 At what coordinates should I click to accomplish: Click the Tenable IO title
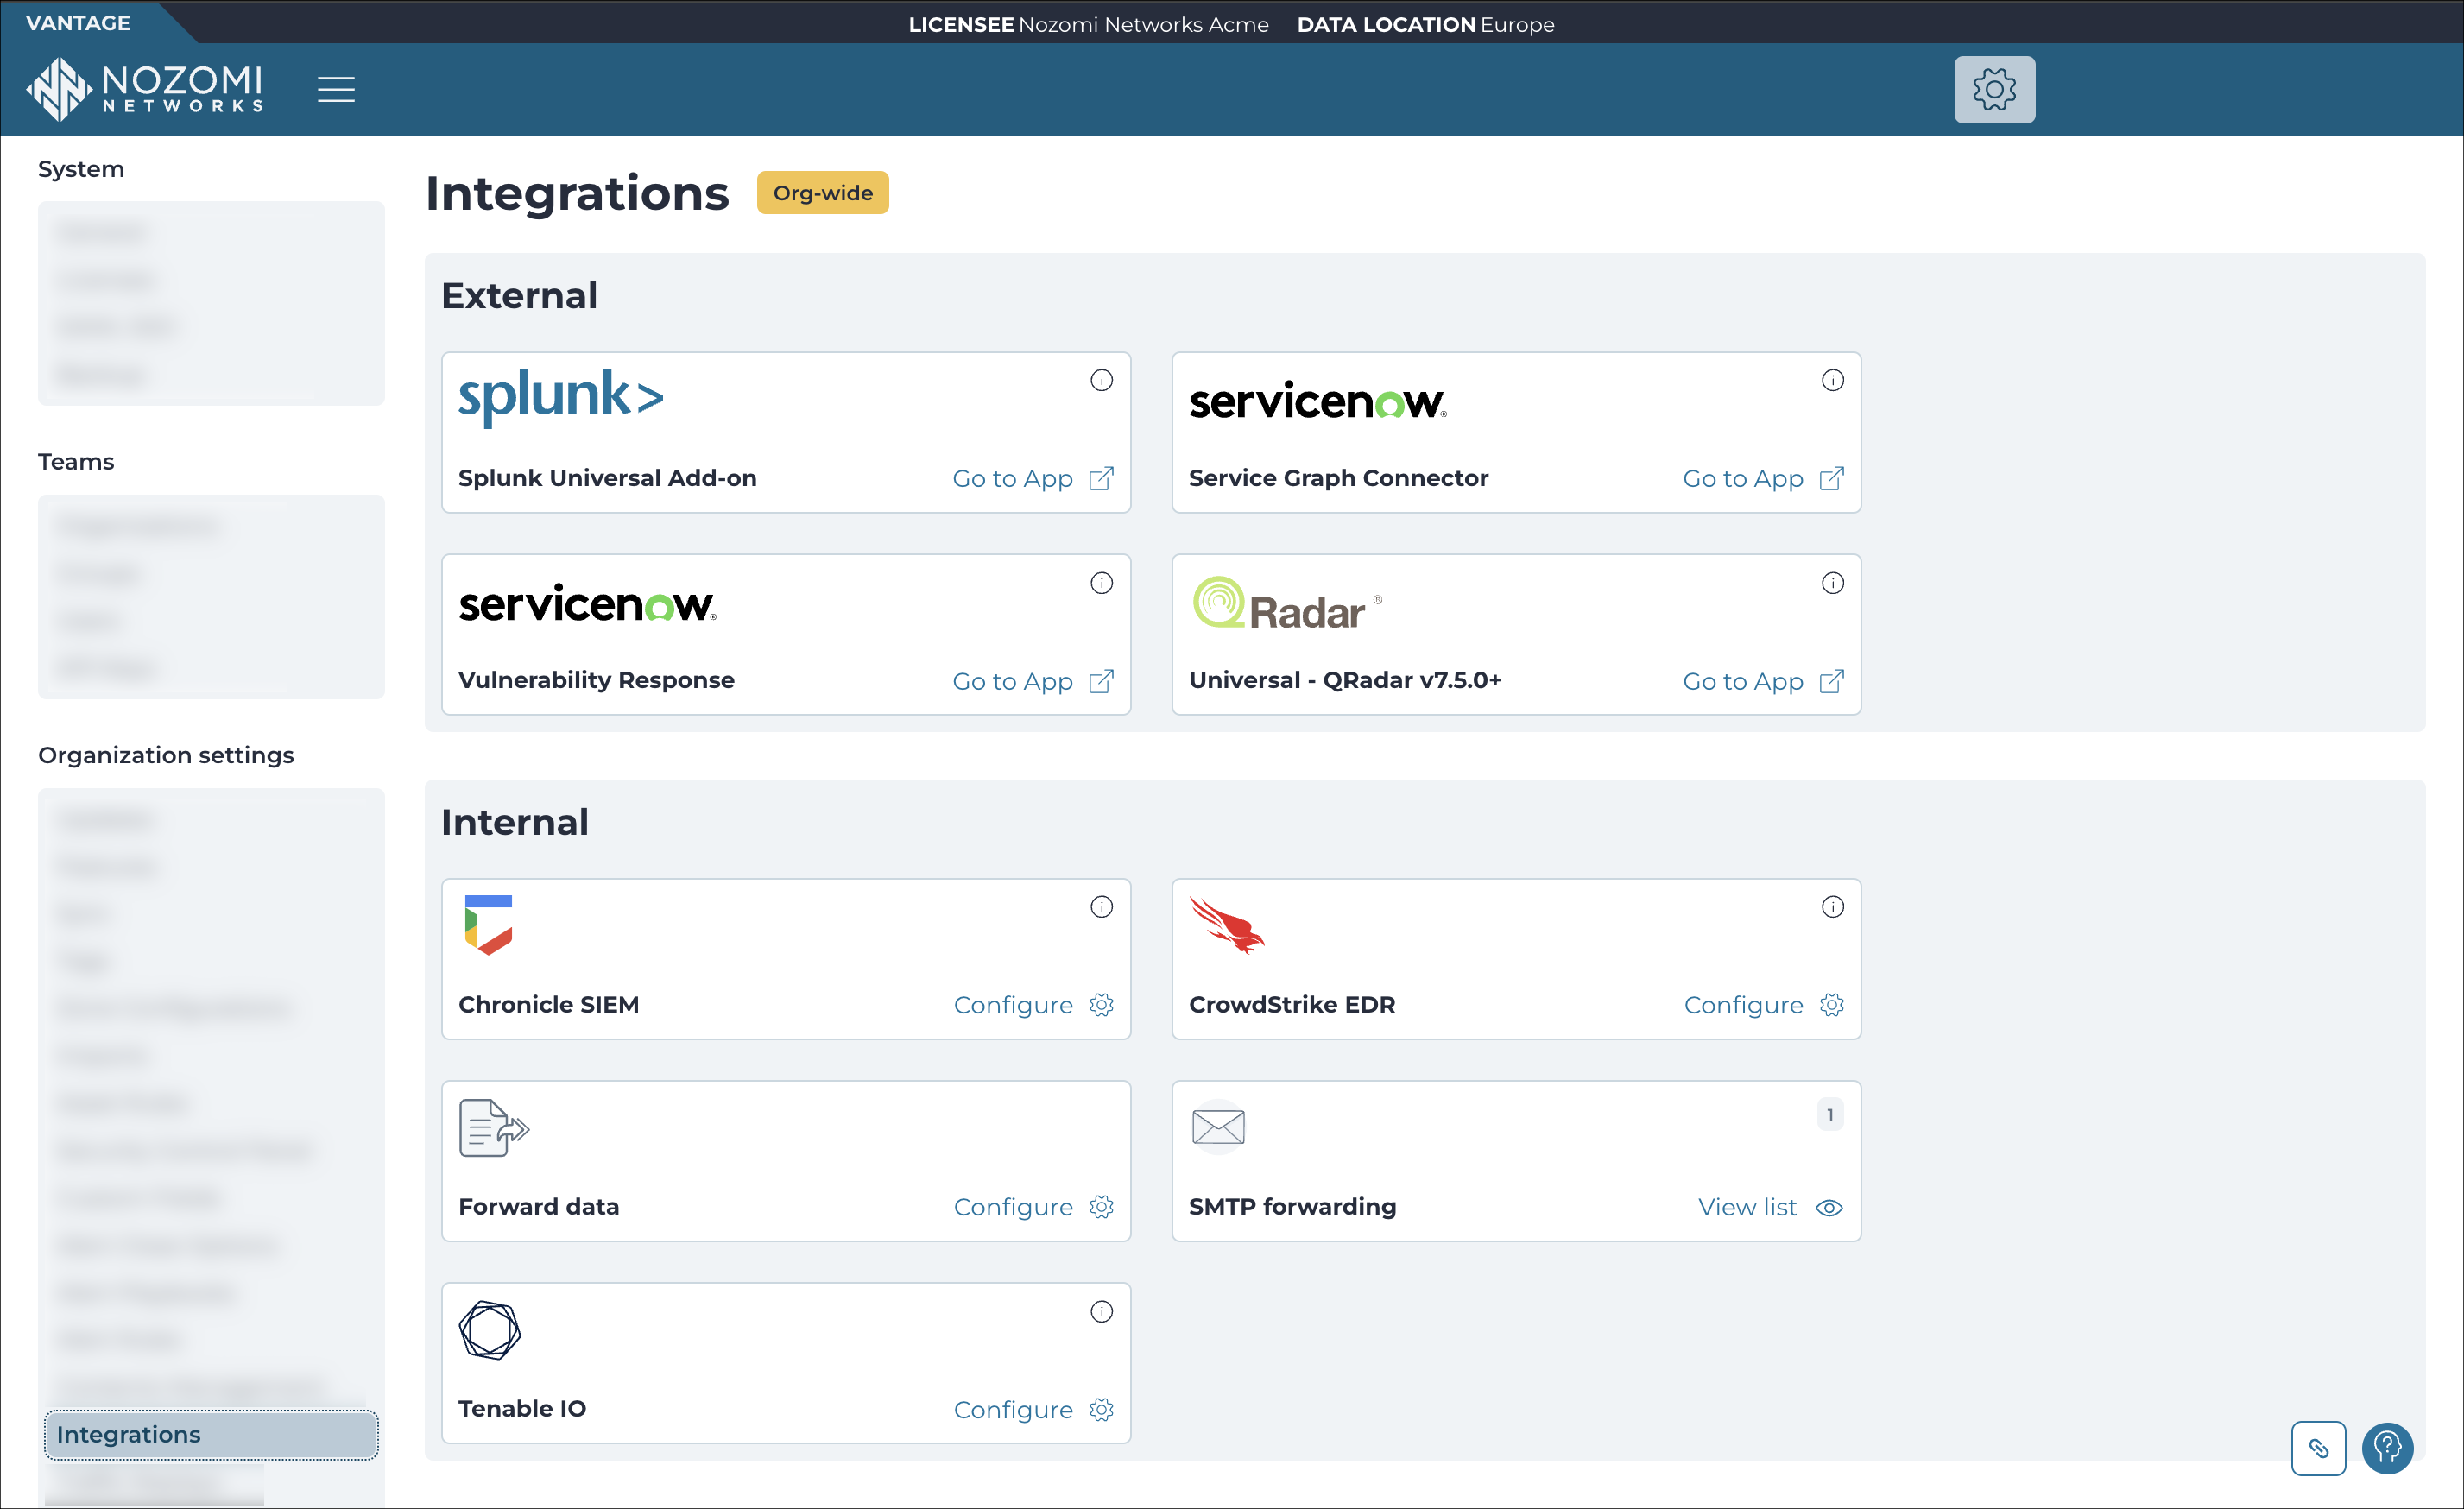[x=522, y=1408]
